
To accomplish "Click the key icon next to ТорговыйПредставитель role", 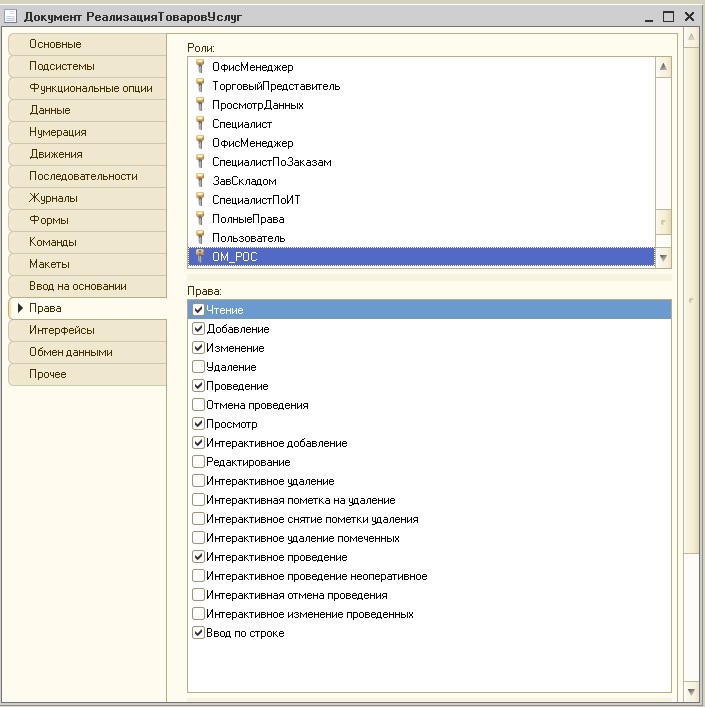I will click(x=200, y=85).
